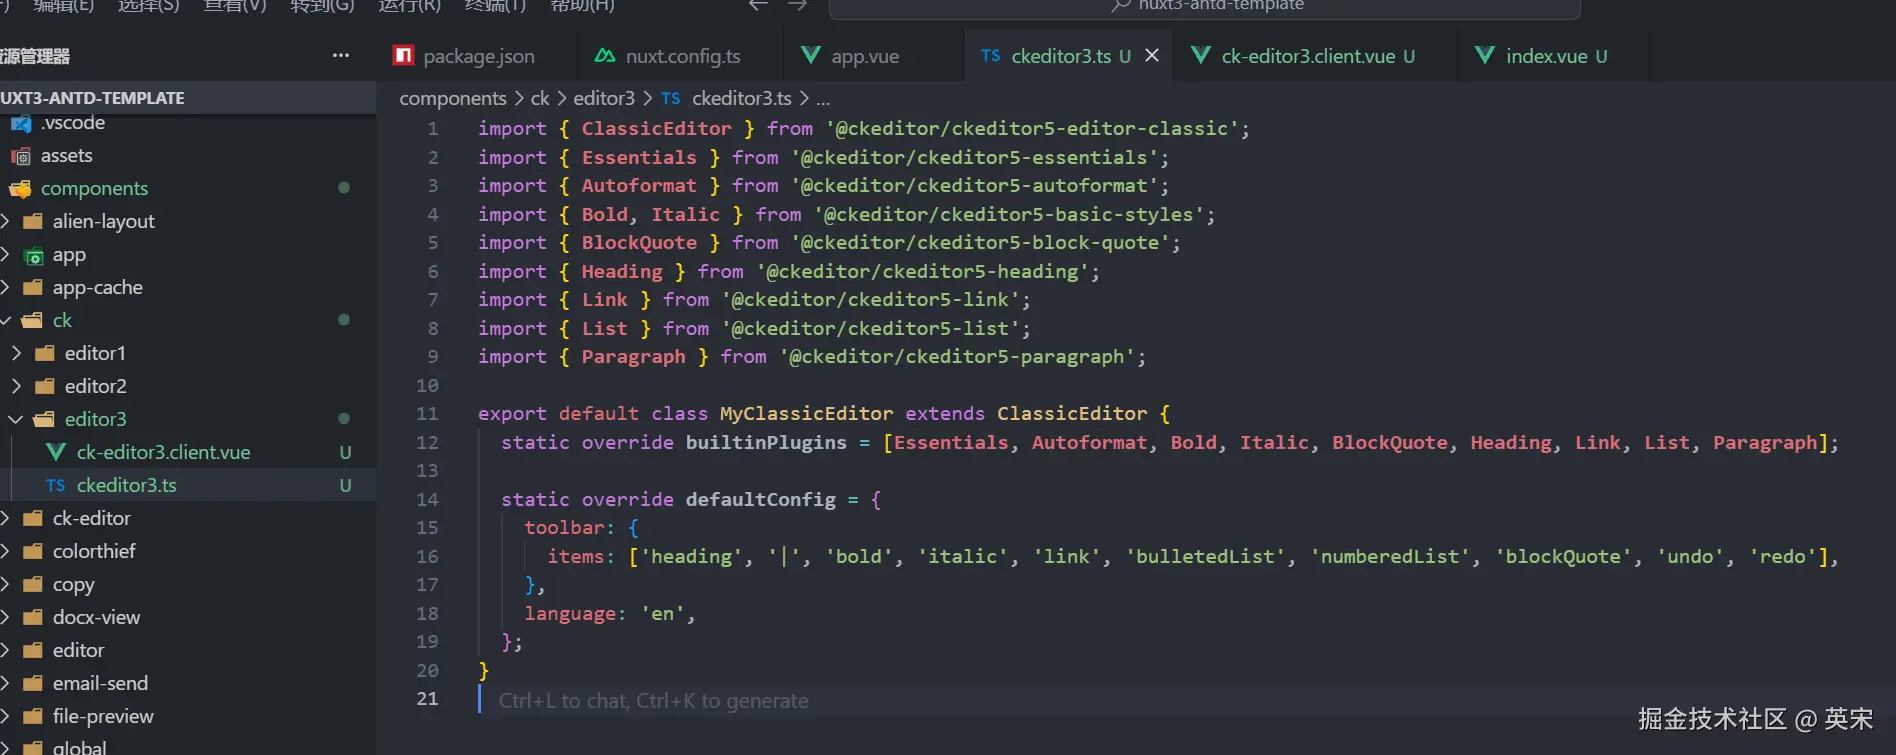Close the ckeditor3.ts tab
Viewport: 1896px width, 755px height.
click(1152, 56)
